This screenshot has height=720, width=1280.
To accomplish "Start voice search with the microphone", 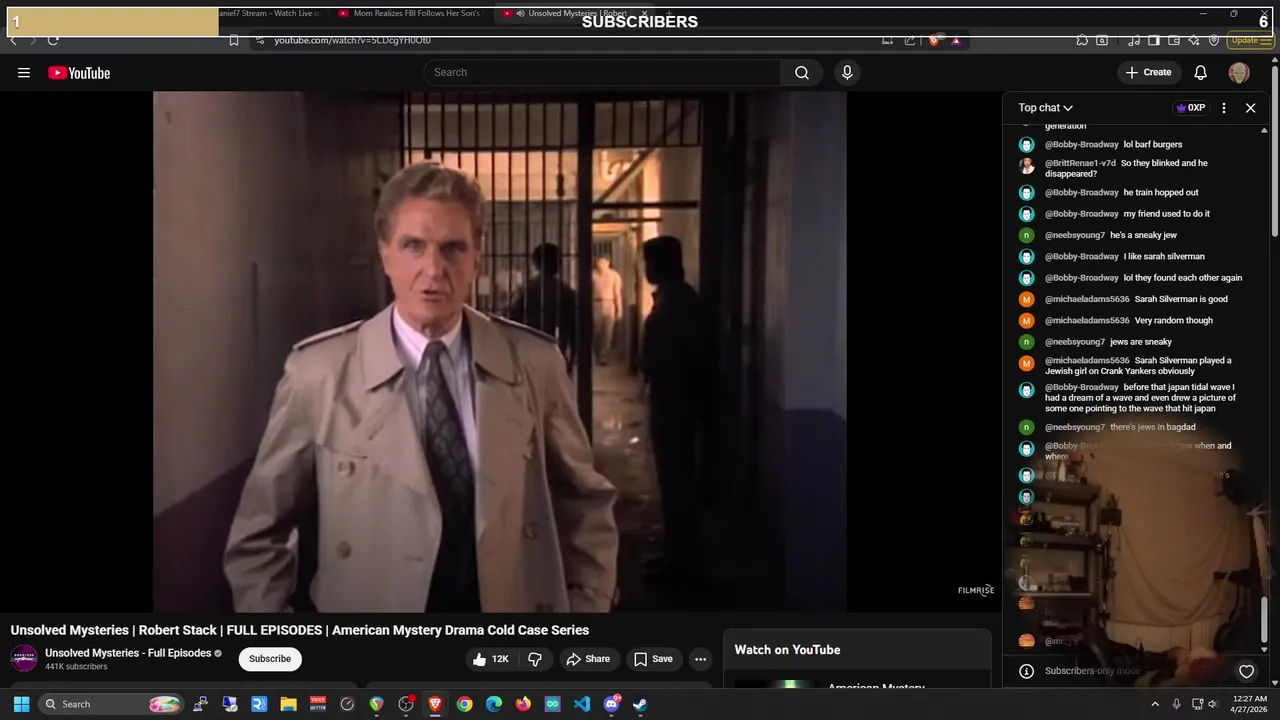I will (x=847, y=72).
